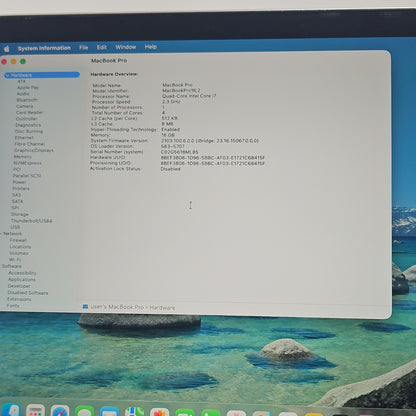Click User's MacBook Pro in path bar
This screenshot has height=416, width=416.
point(117,307)
